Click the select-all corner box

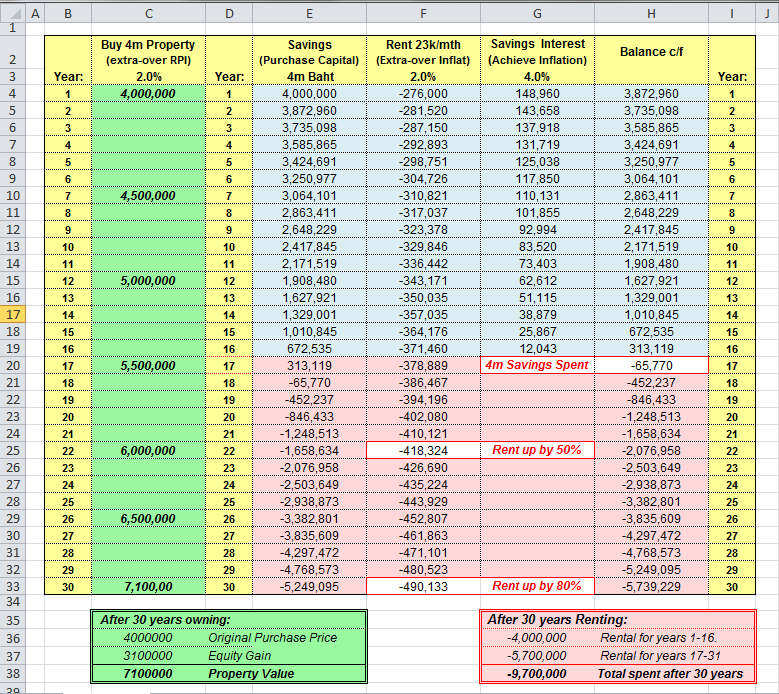point(13,13)
